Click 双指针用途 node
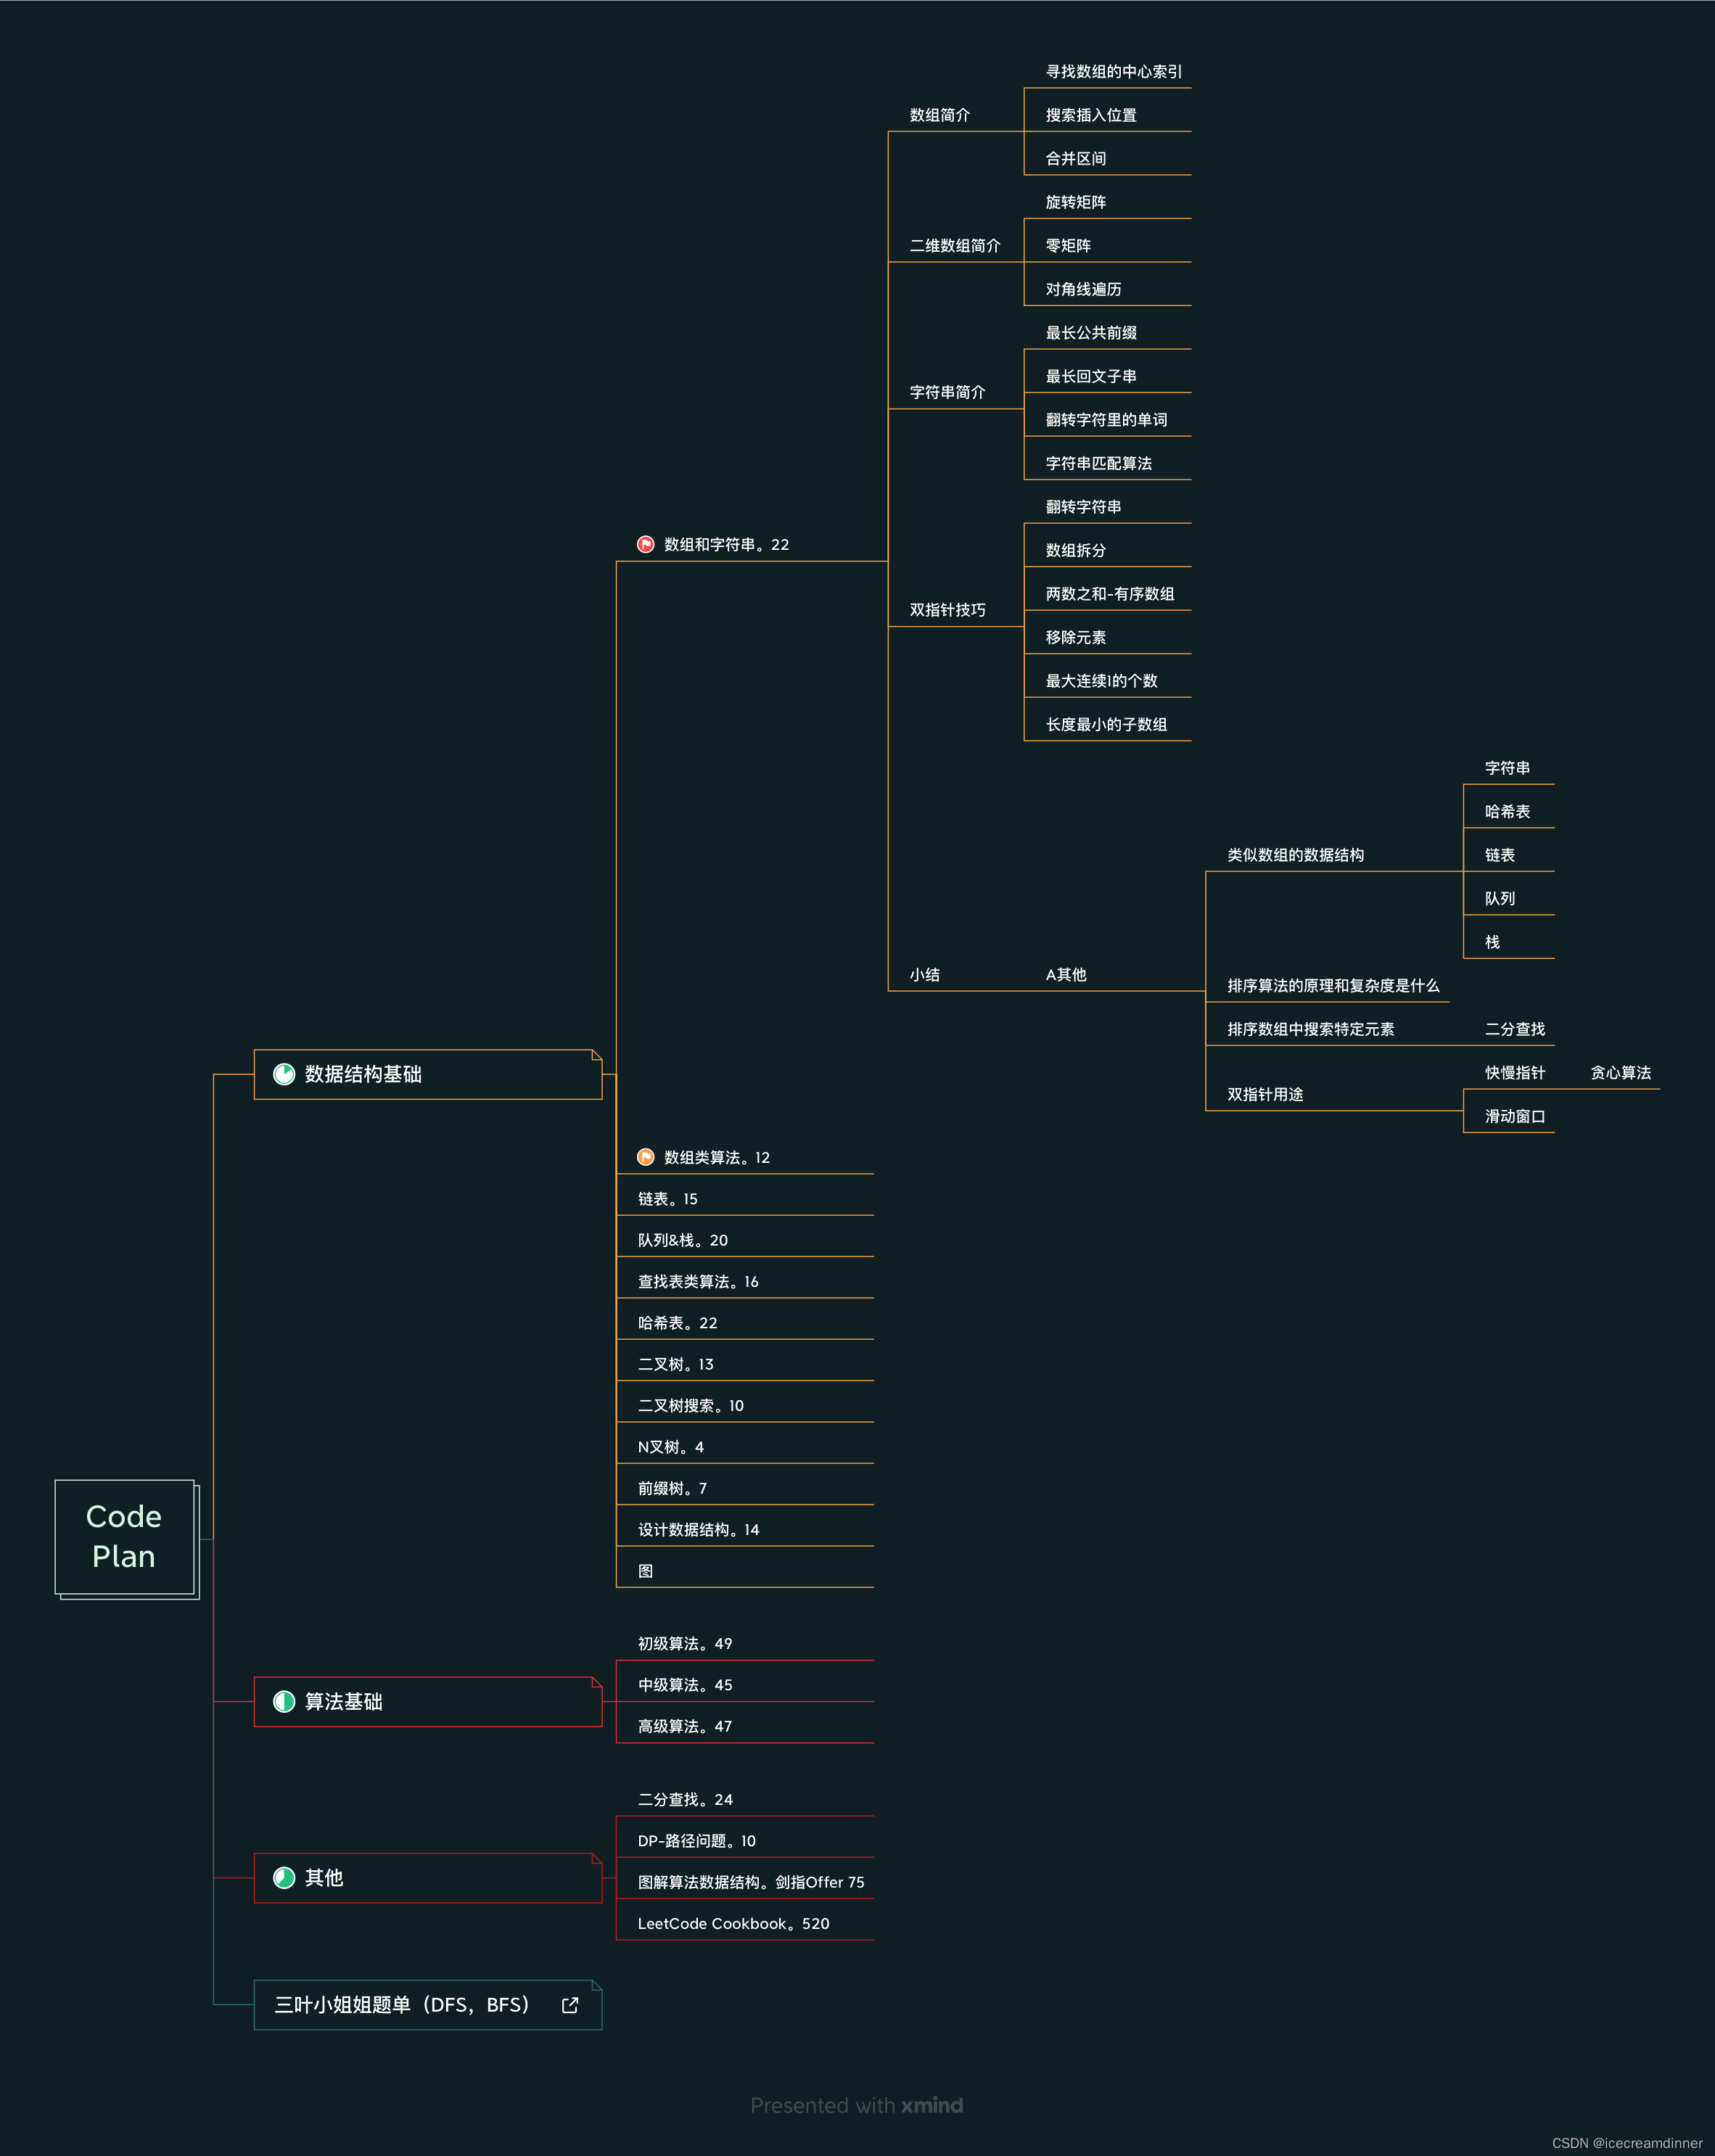Viewport: 1715px width, 2156px height. pyautogui.click(x=1265, y=1094)
